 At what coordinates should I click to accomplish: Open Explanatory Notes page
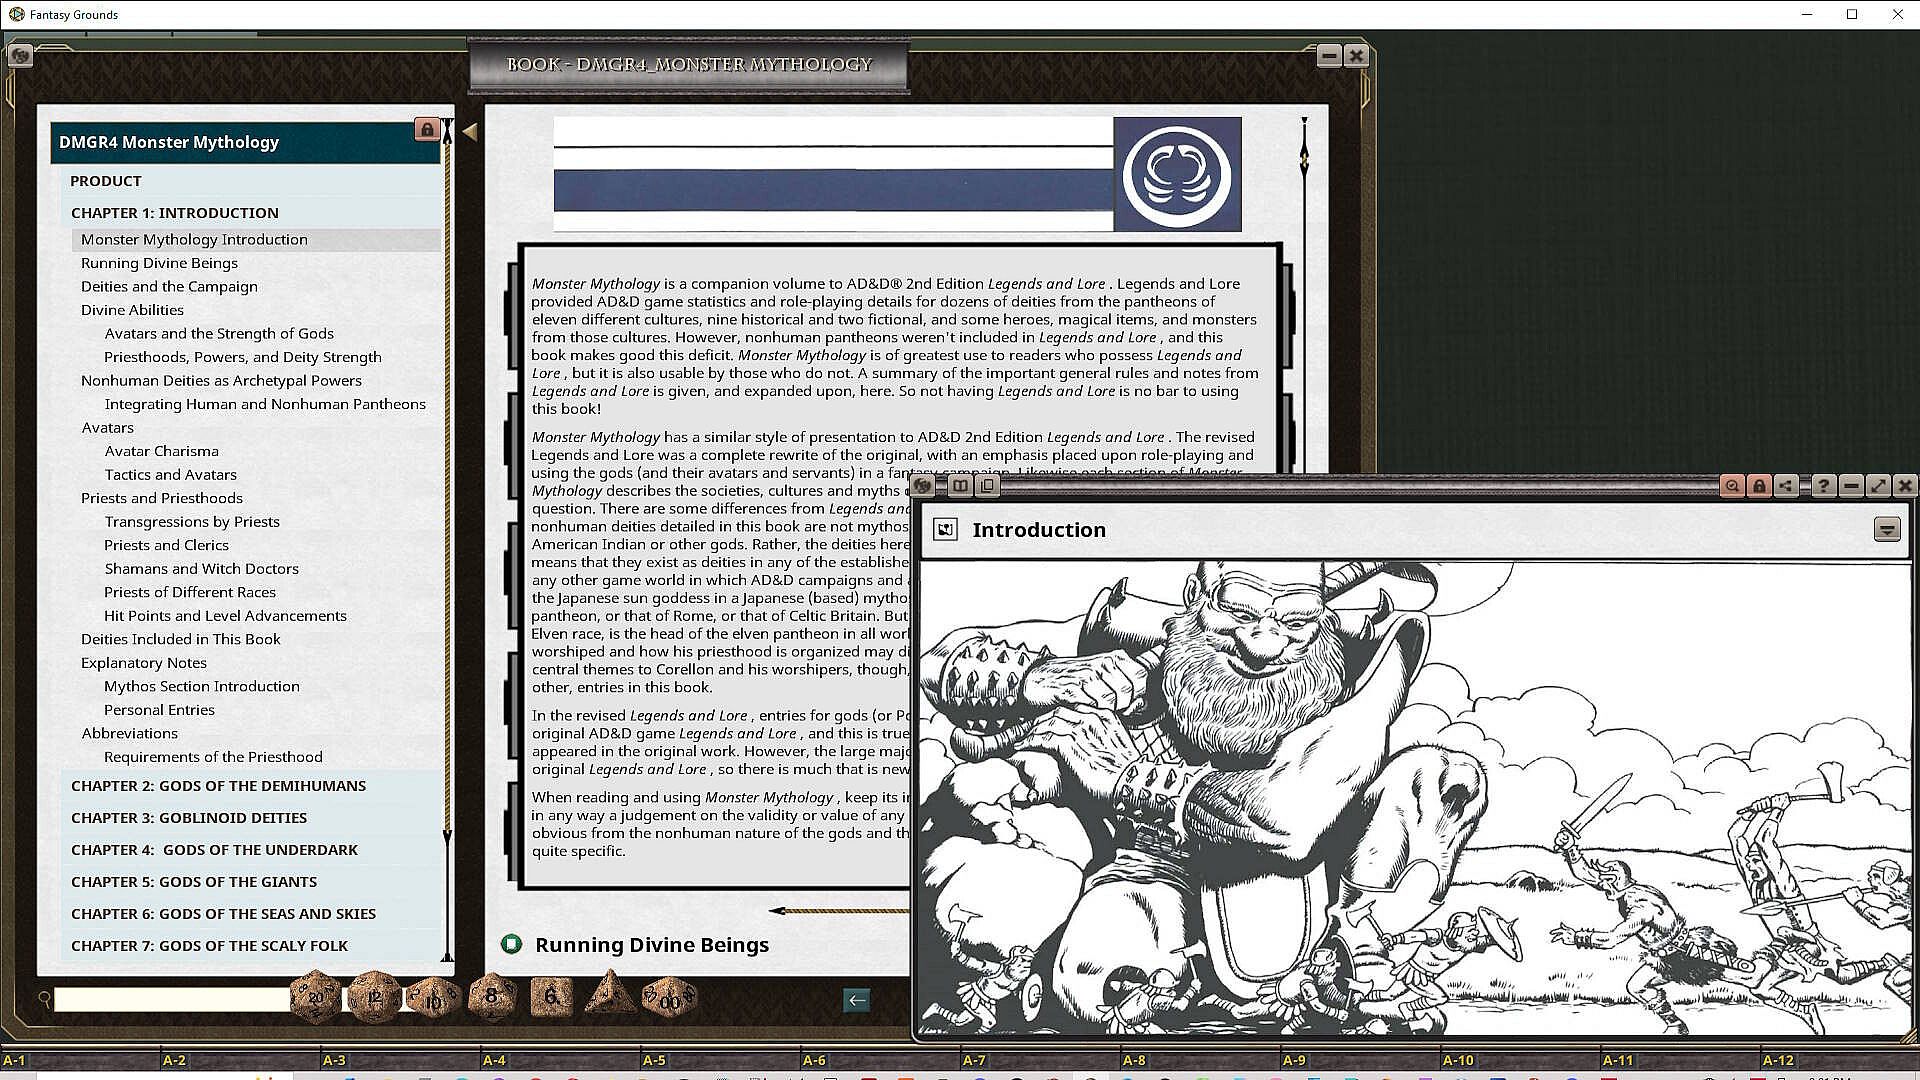point(143,663)
